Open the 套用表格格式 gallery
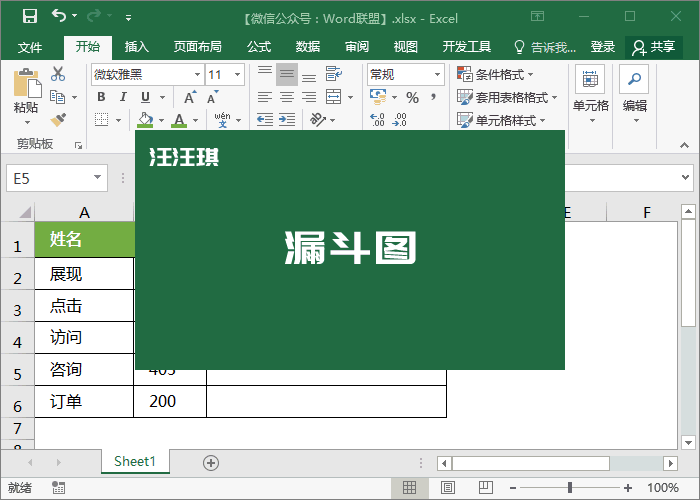 (507, 97)
